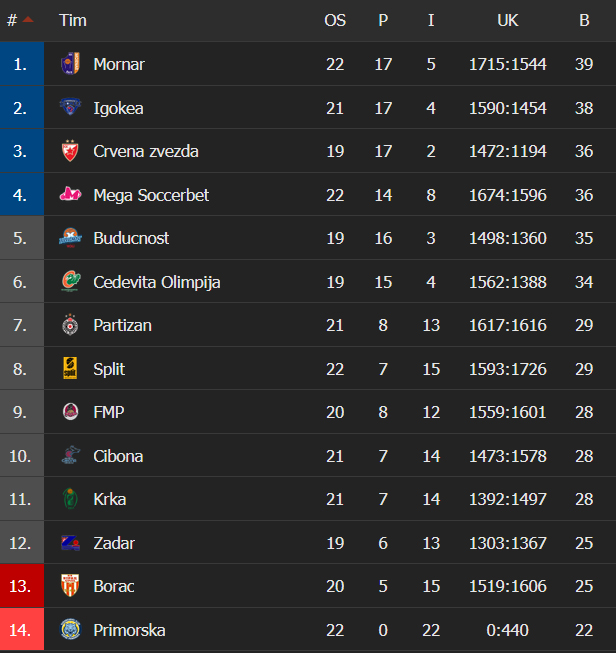
Task: Click the red 13. position badge
Action: tap(22, 586)
